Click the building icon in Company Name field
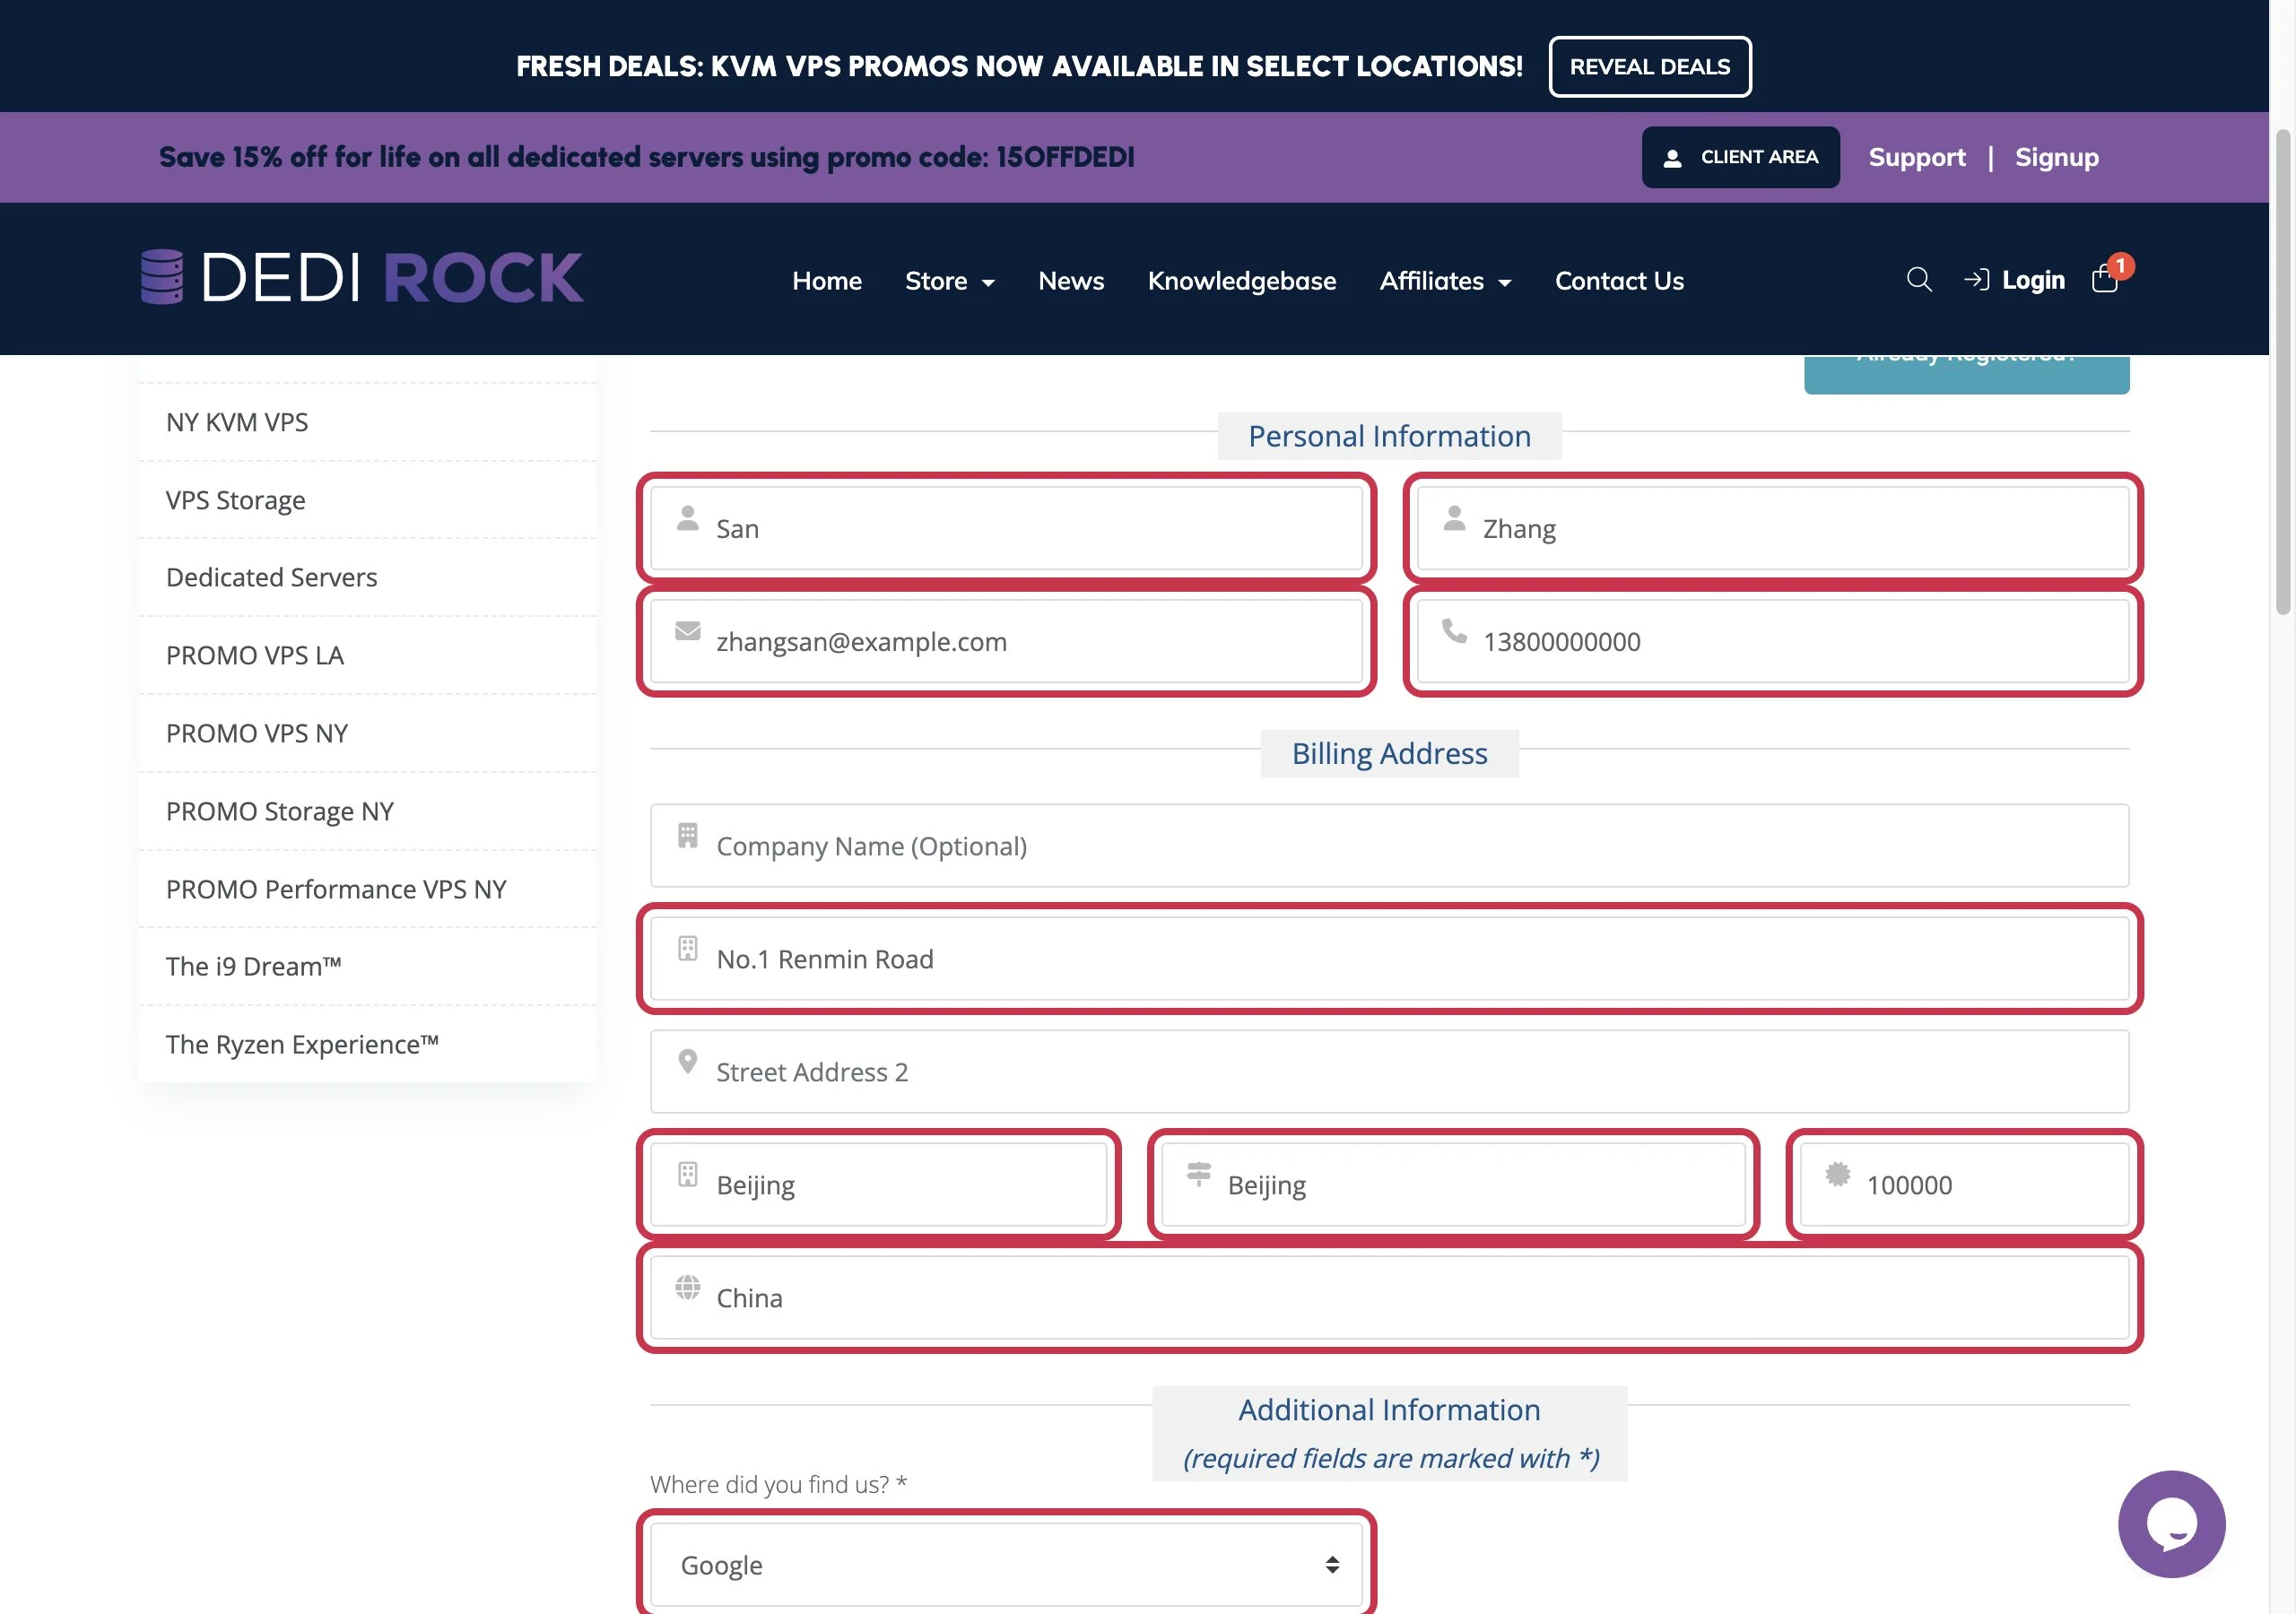Viewport: 2296px width, 1614px height. (x=687, y=835)
